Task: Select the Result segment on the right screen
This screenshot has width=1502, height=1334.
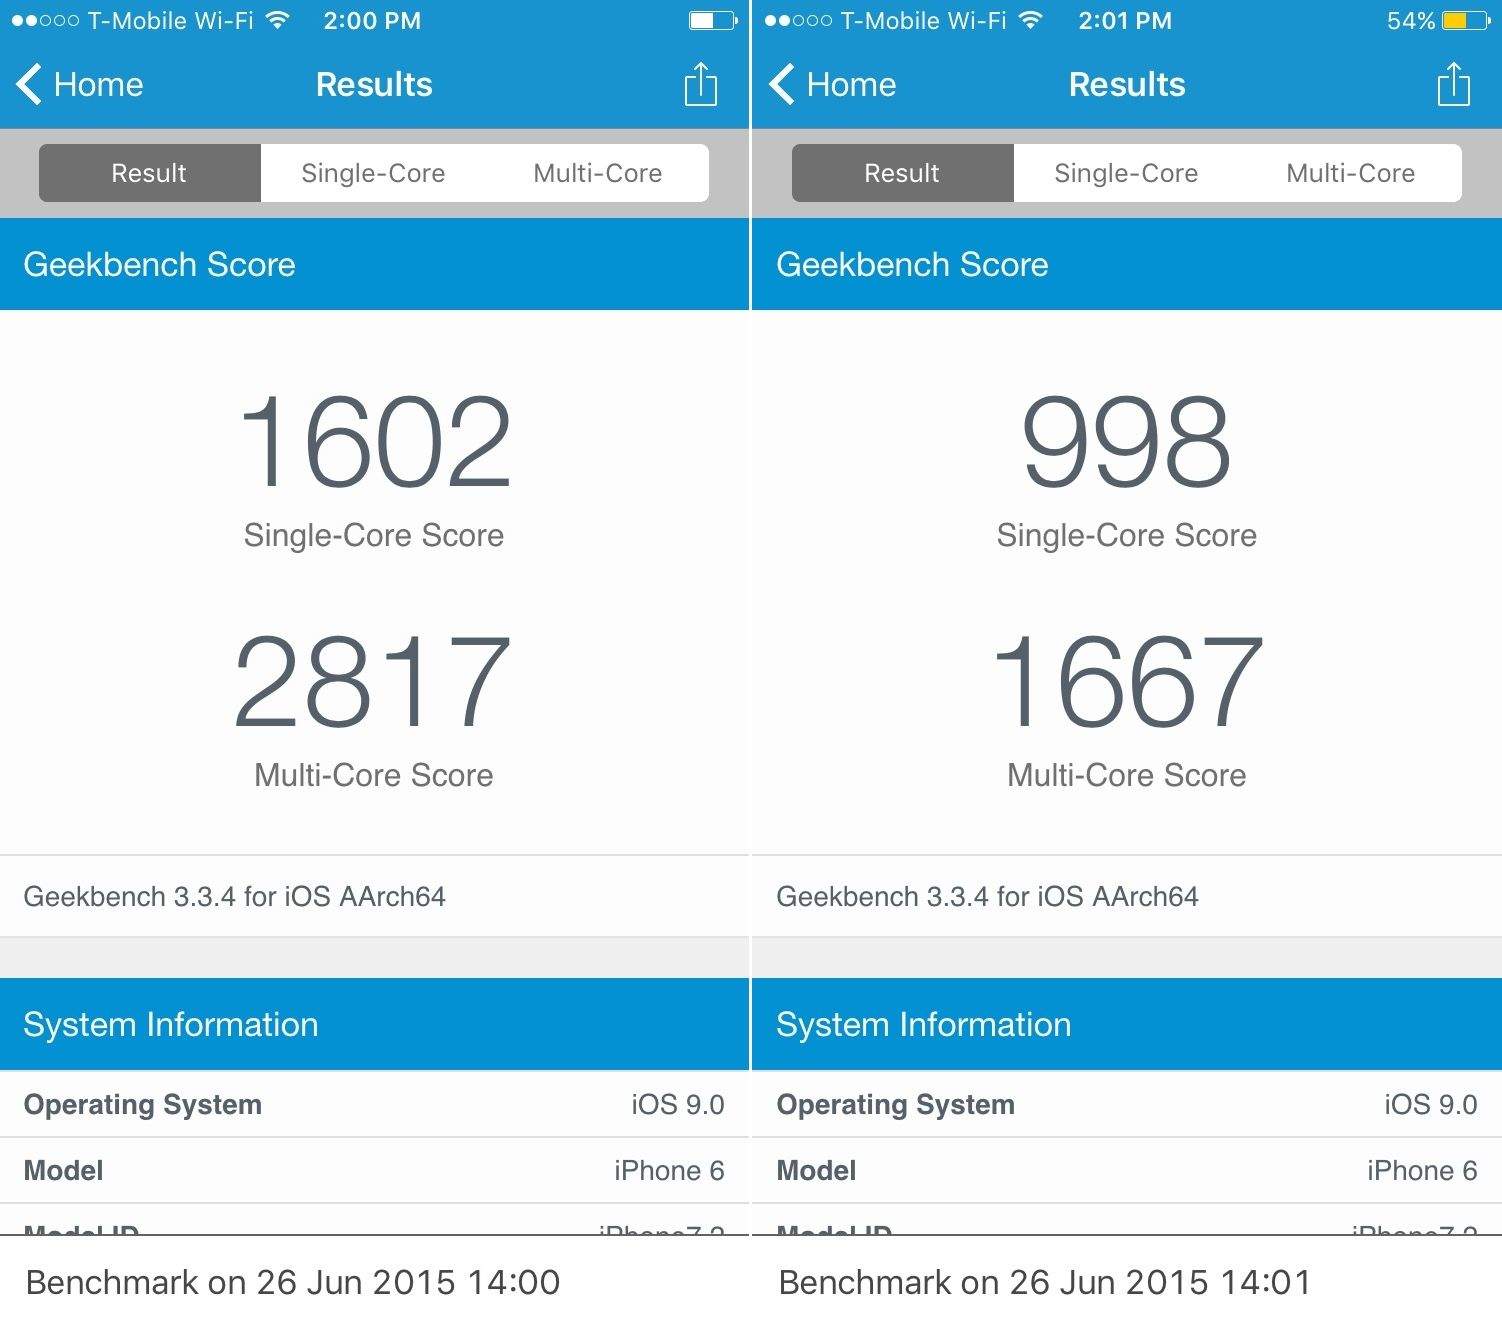Action: tap(902, 173)
